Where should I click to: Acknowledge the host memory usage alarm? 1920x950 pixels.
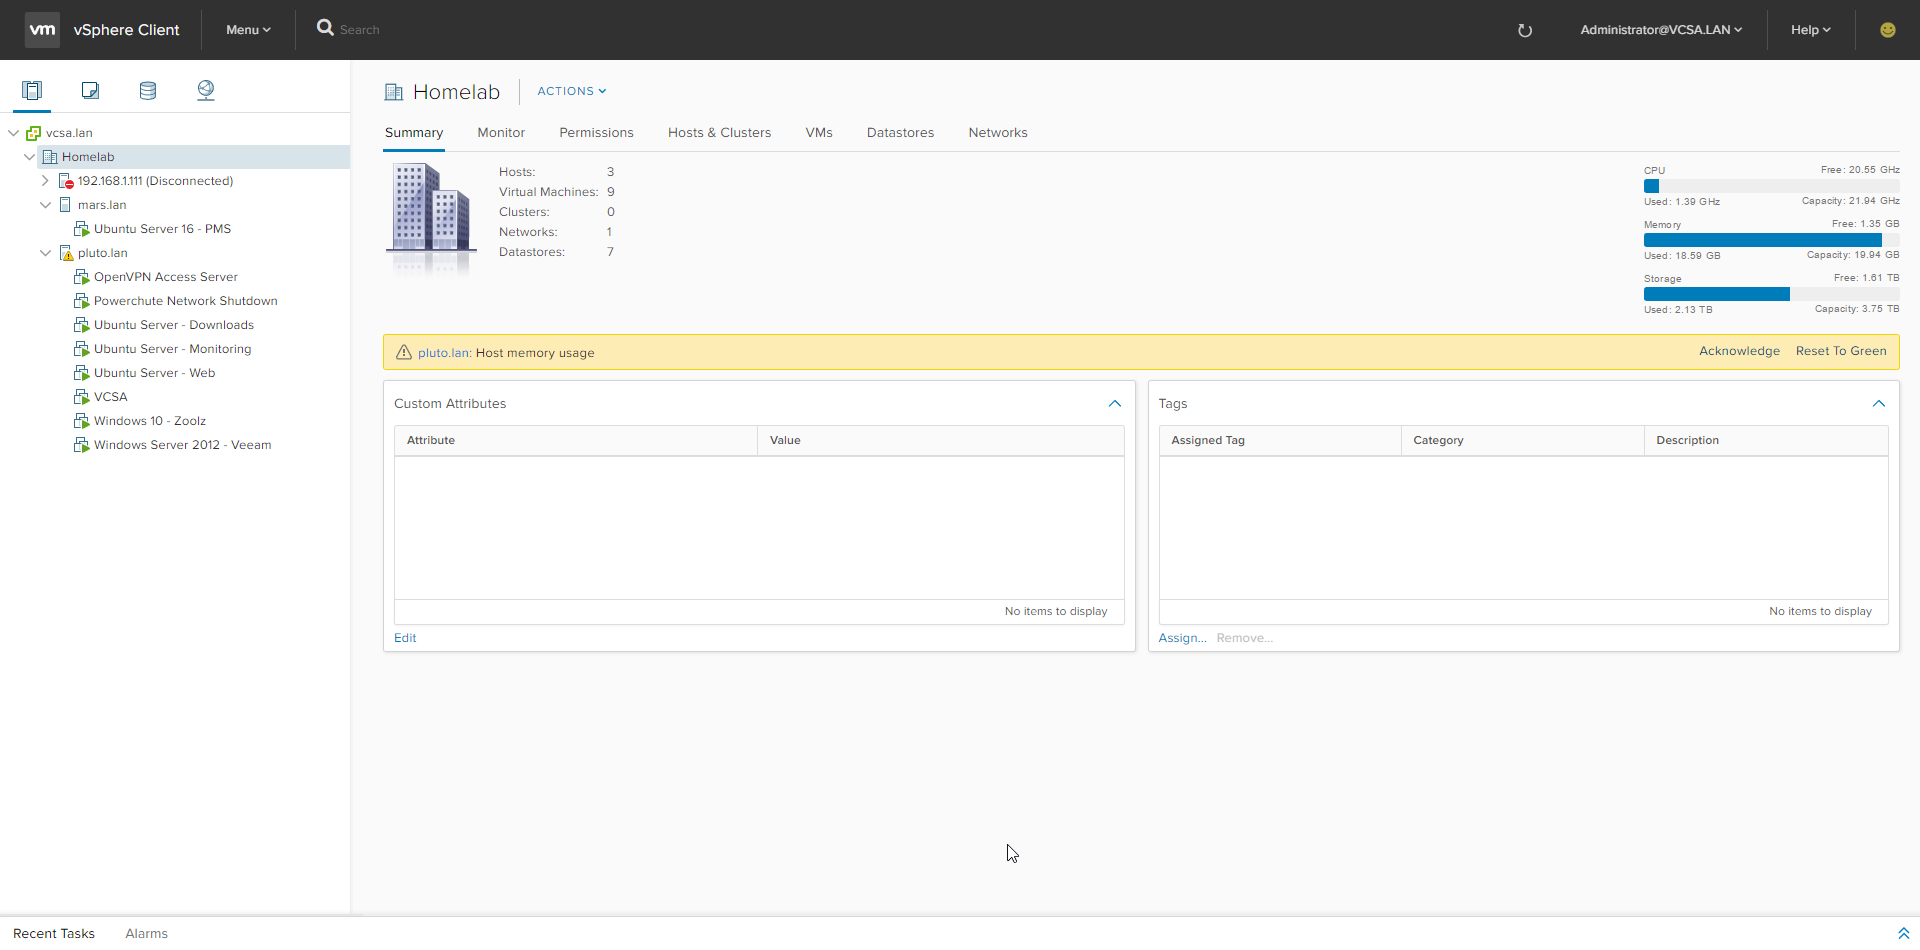(x=1739, y=351)
